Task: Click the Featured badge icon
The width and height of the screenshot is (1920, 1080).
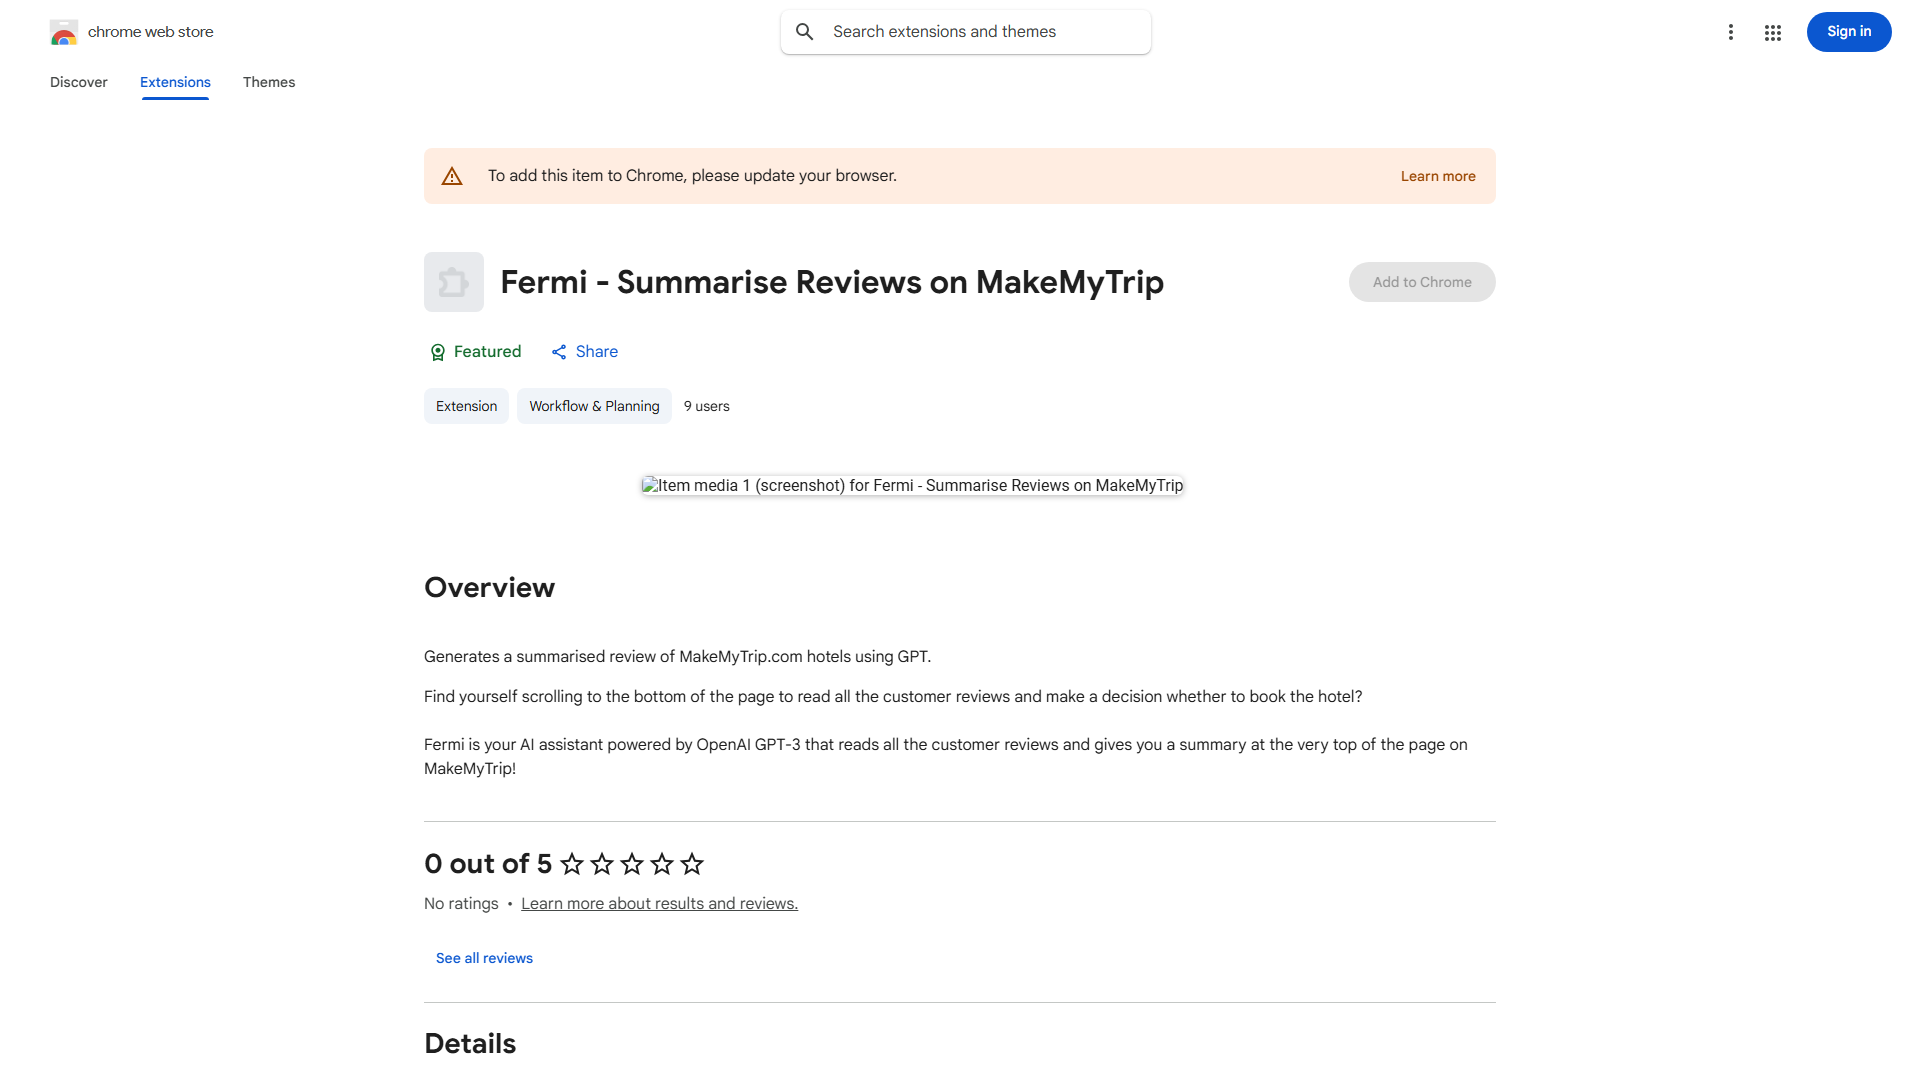Action: tap(438, 352)
